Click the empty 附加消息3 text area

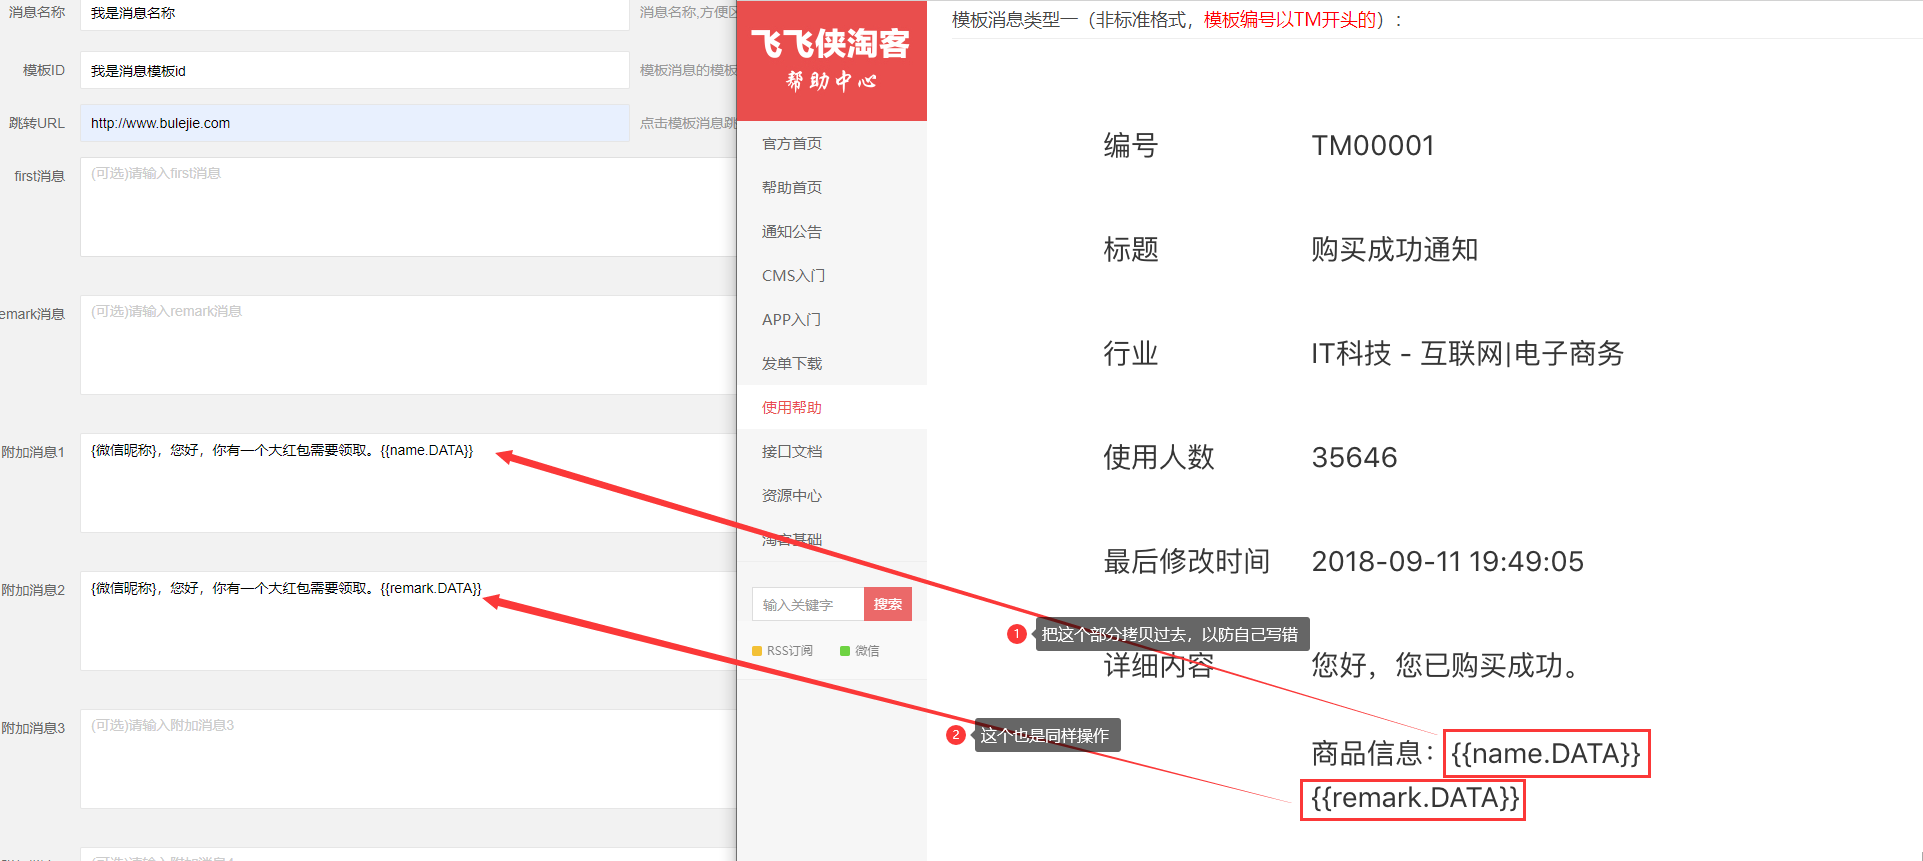tap(408, 759)
